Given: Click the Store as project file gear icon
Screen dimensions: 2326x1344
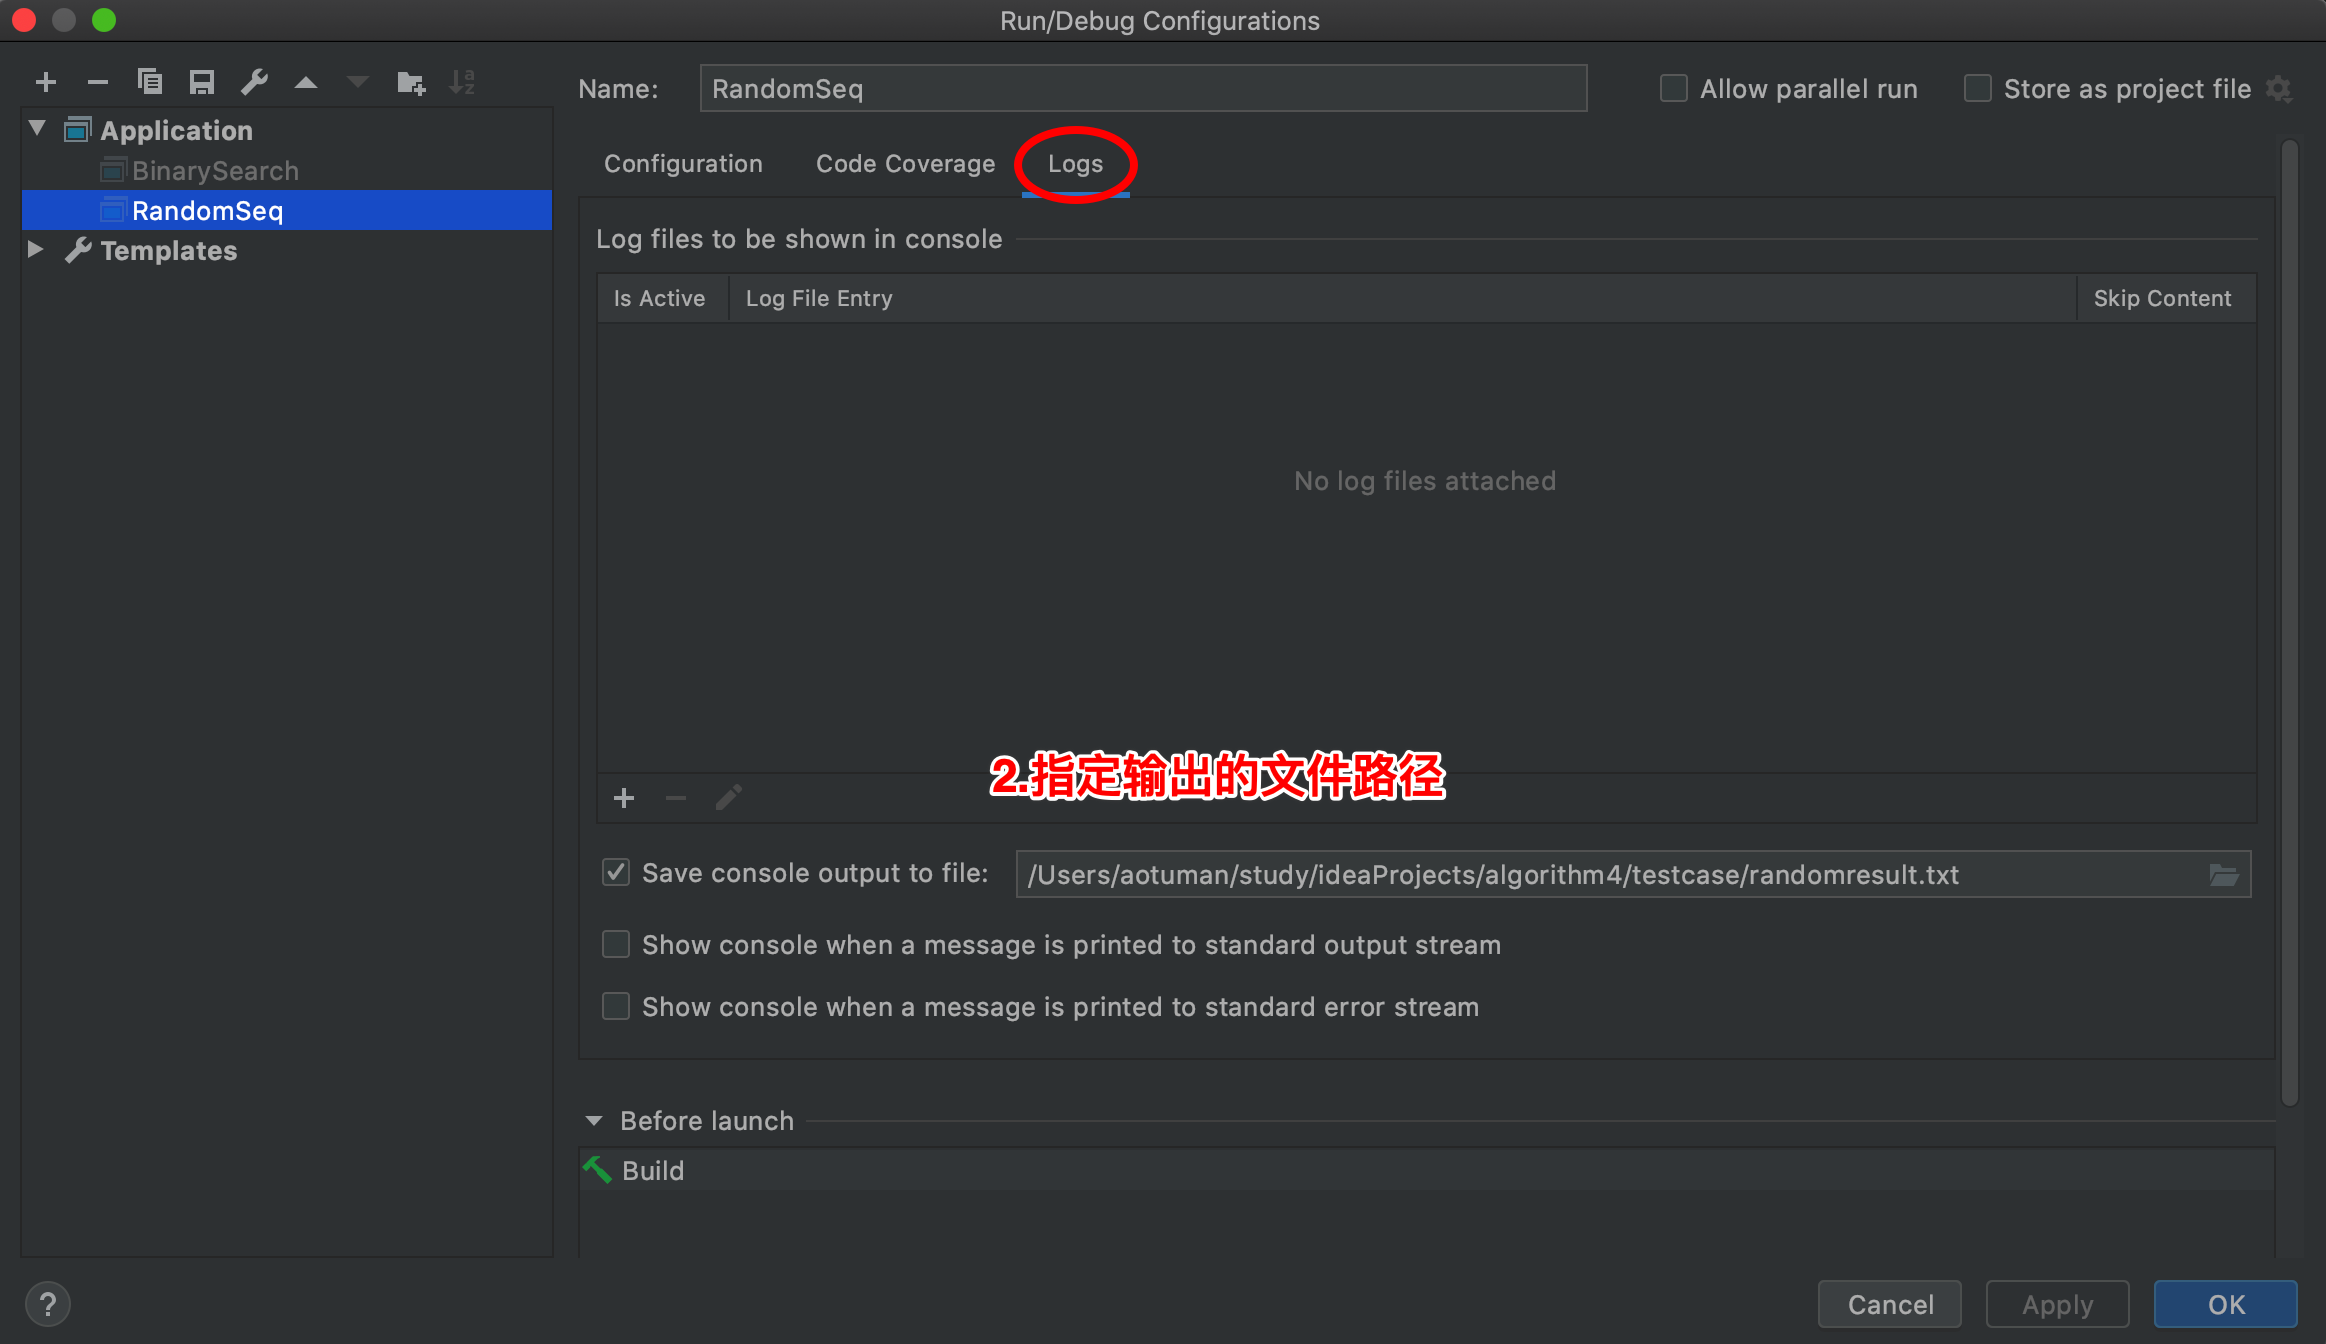Looking at the screenshot, I should [2279, 89].
